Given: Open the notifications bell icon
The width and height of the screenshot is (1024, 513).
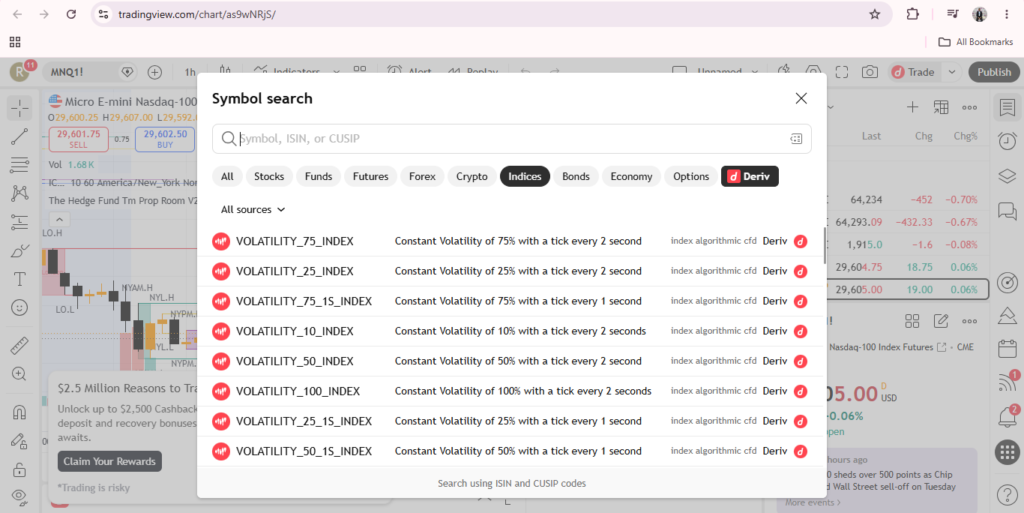Looking at the screenshot, I should 1007,416.
